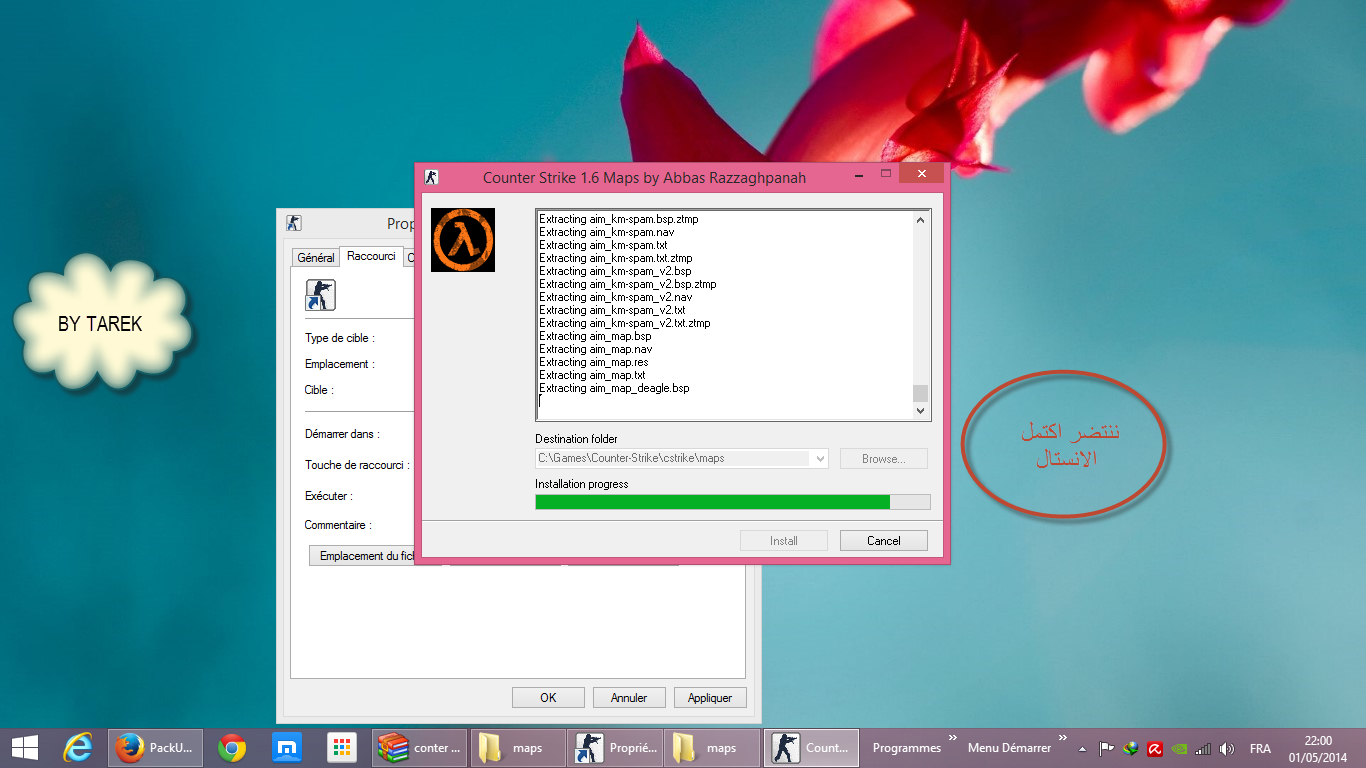
Task: Open NVIDIA tray icon
Action: click(x=1179, y=748)
